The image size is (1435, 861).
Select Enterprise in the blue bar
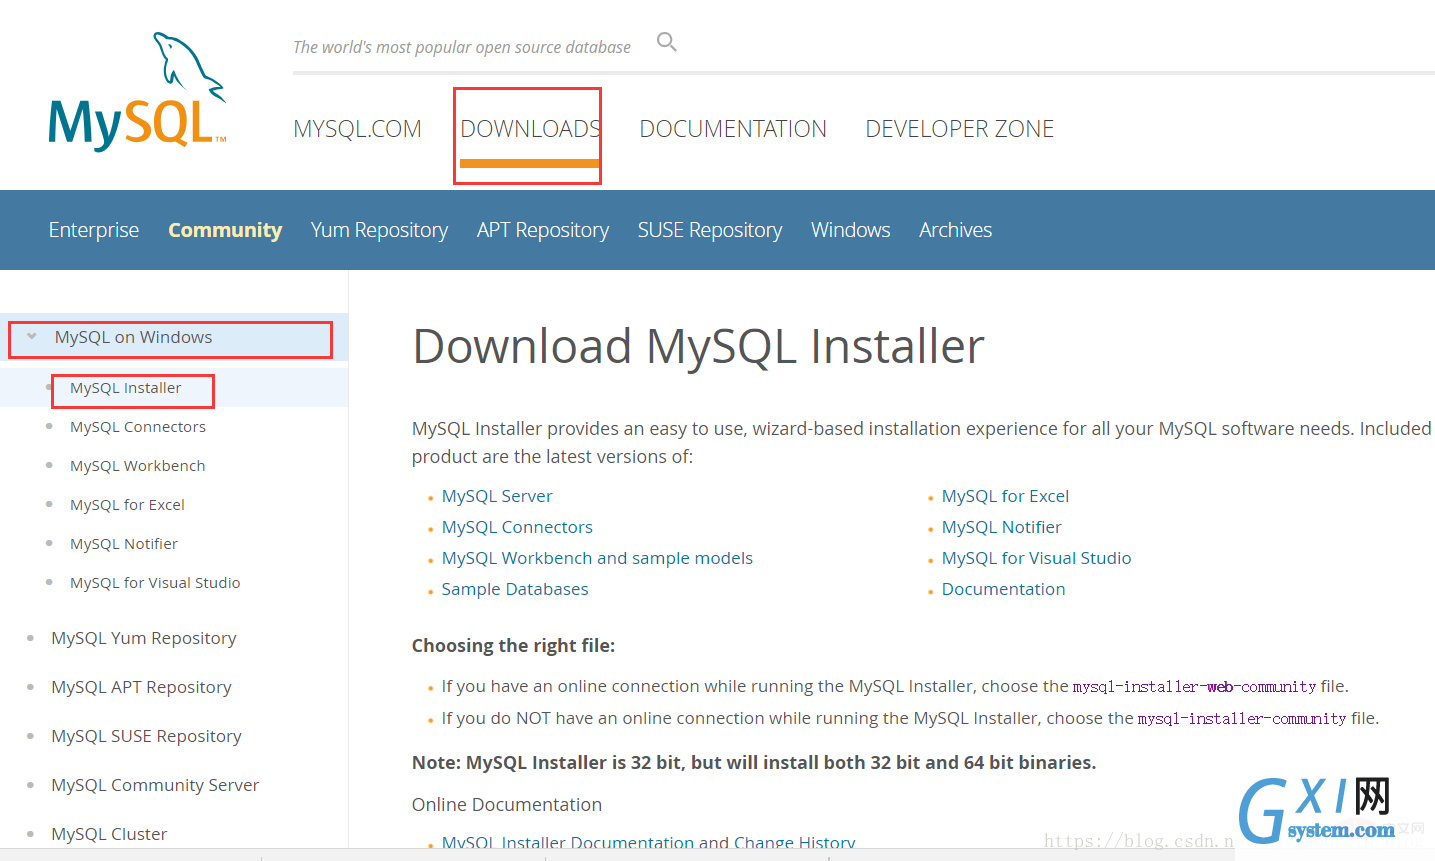click(94, 230)
